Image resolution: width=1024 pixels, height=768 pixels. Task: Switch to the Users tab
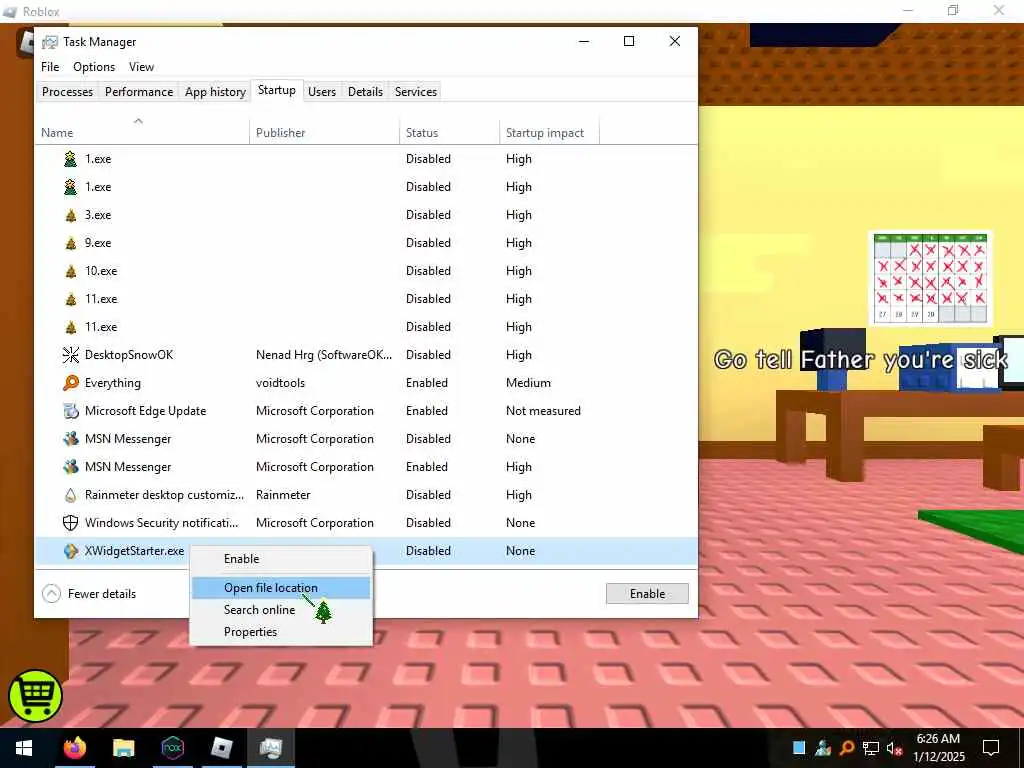pos(322,91)
